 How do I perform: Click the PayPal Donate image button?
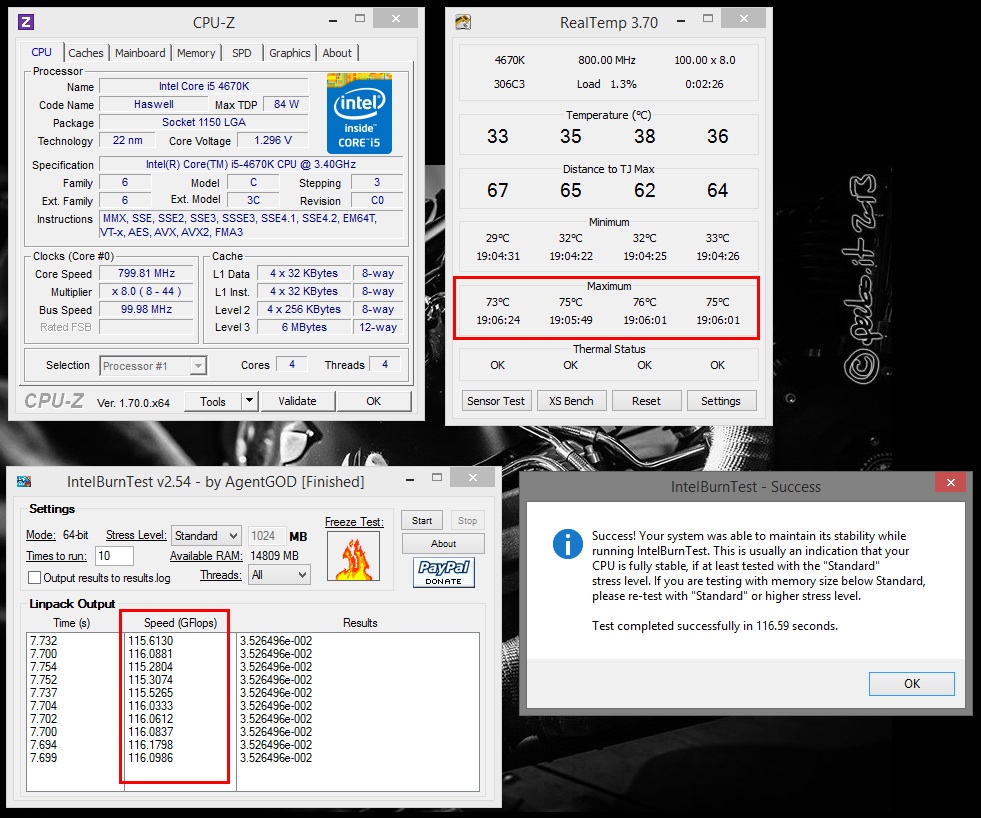(444, 572)
